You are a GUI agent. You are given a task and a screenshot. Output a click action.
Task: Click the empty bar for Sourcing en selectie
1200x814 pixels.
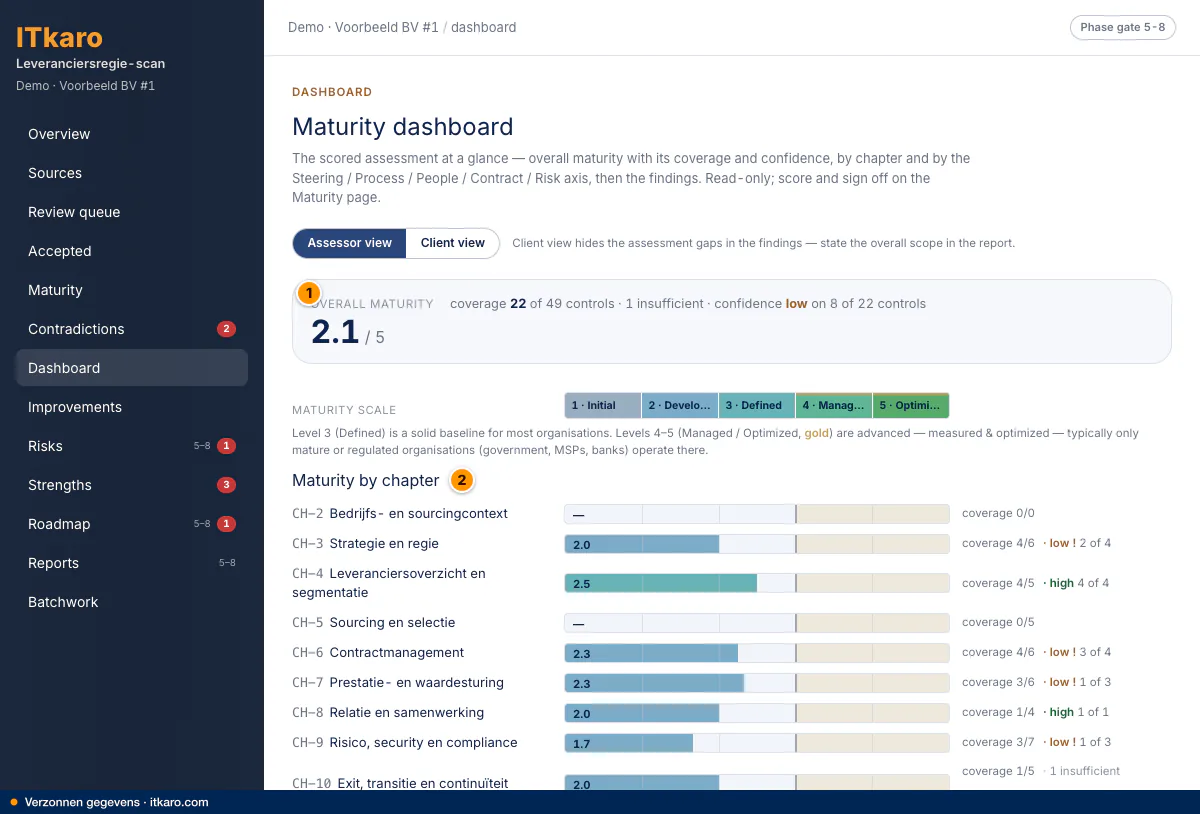(x=757, y=623)
